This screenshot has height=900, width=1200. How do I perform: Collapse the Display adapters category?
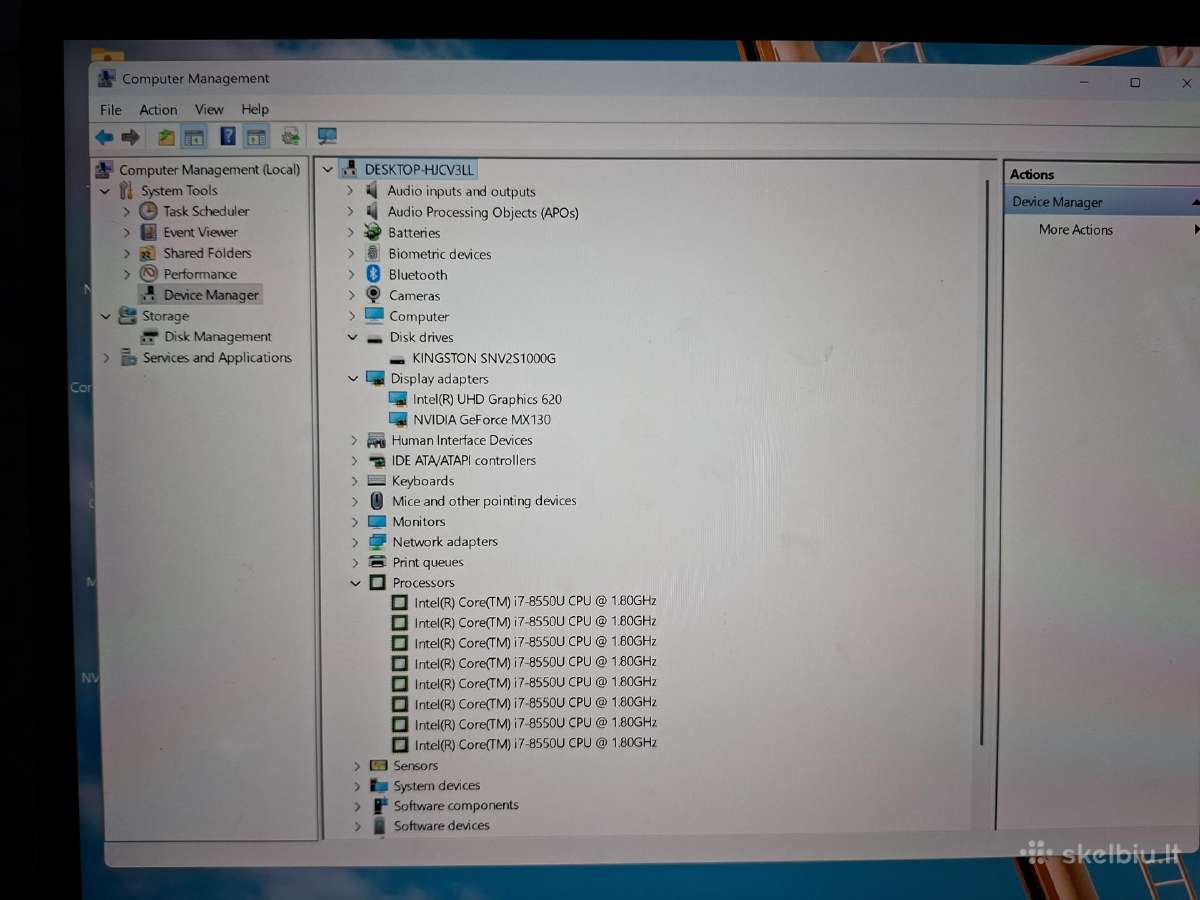pyautogui.click(x=352, y=379)
